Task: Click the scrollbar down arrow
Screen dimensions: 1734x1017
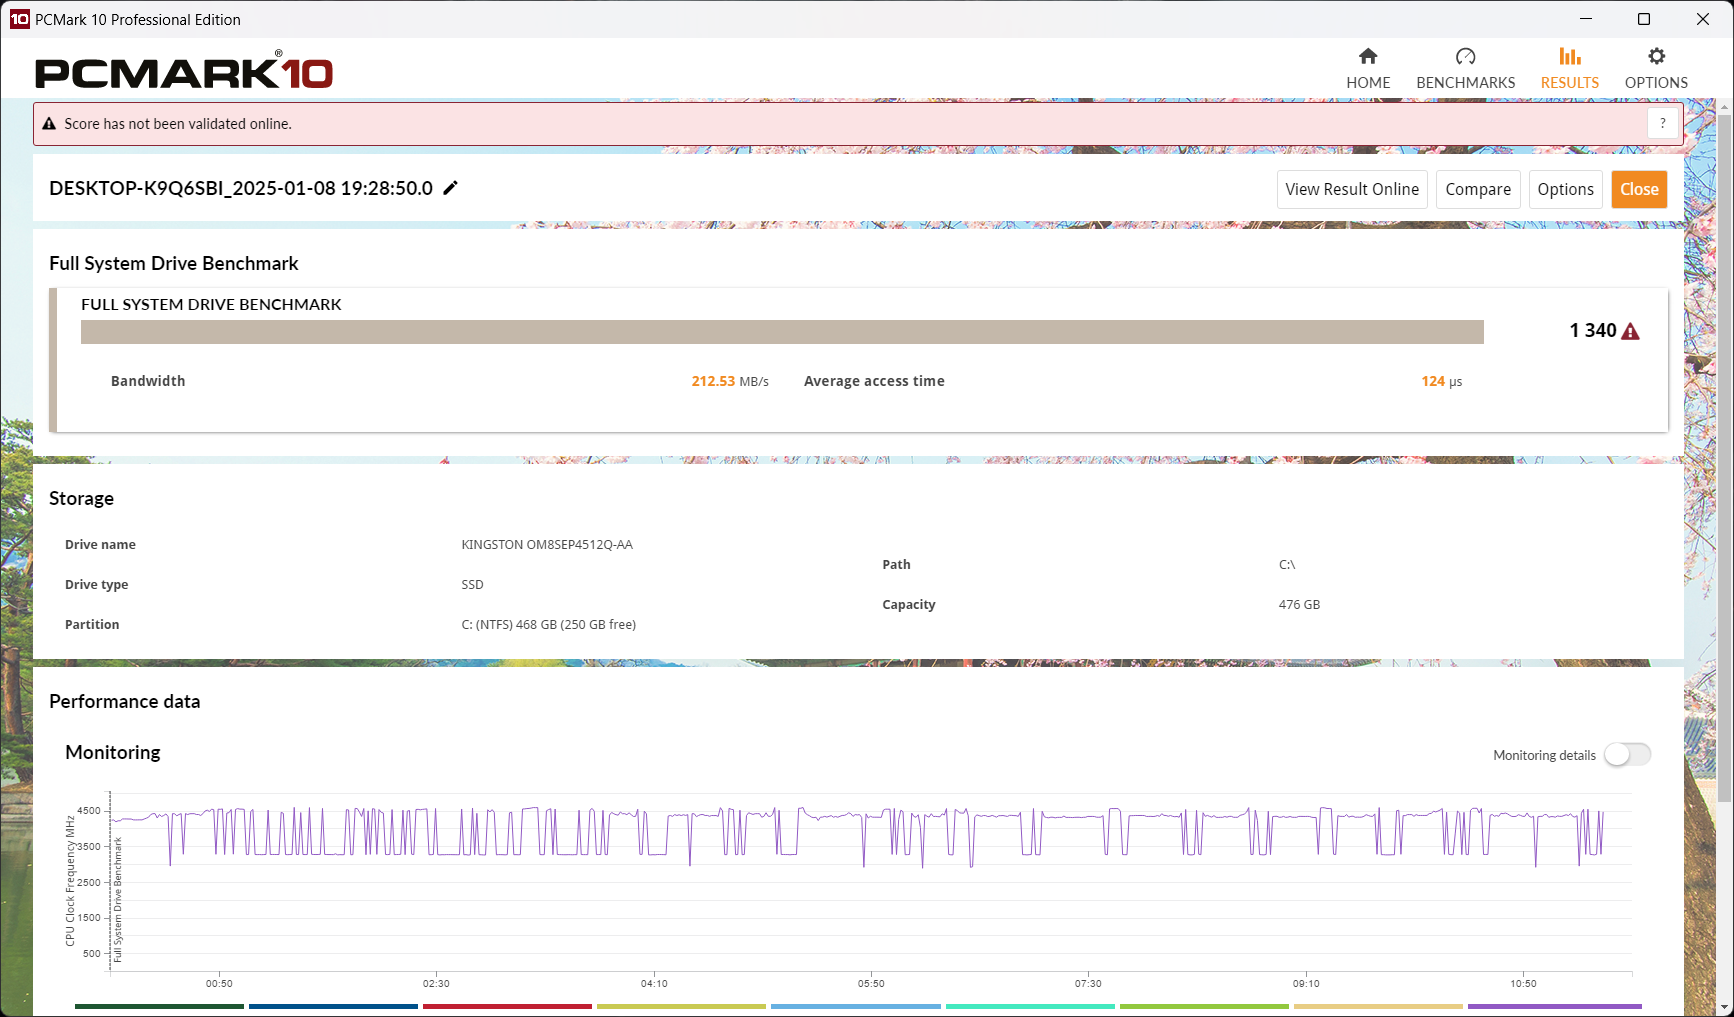Action: [x=1724, y=1008]
